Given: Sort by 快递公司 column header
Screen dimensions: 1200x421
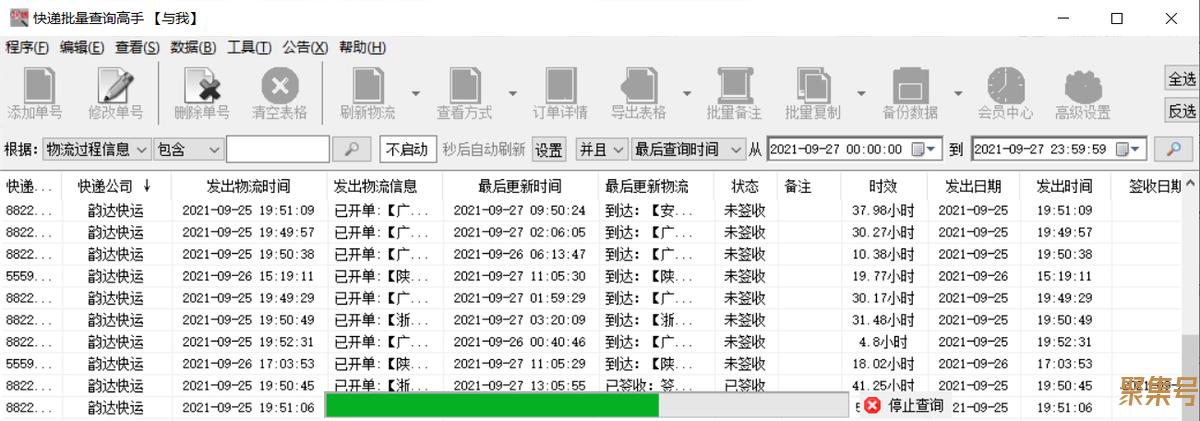Looking at the screenshot, I should pyautogui.click(x=115, y=186).
